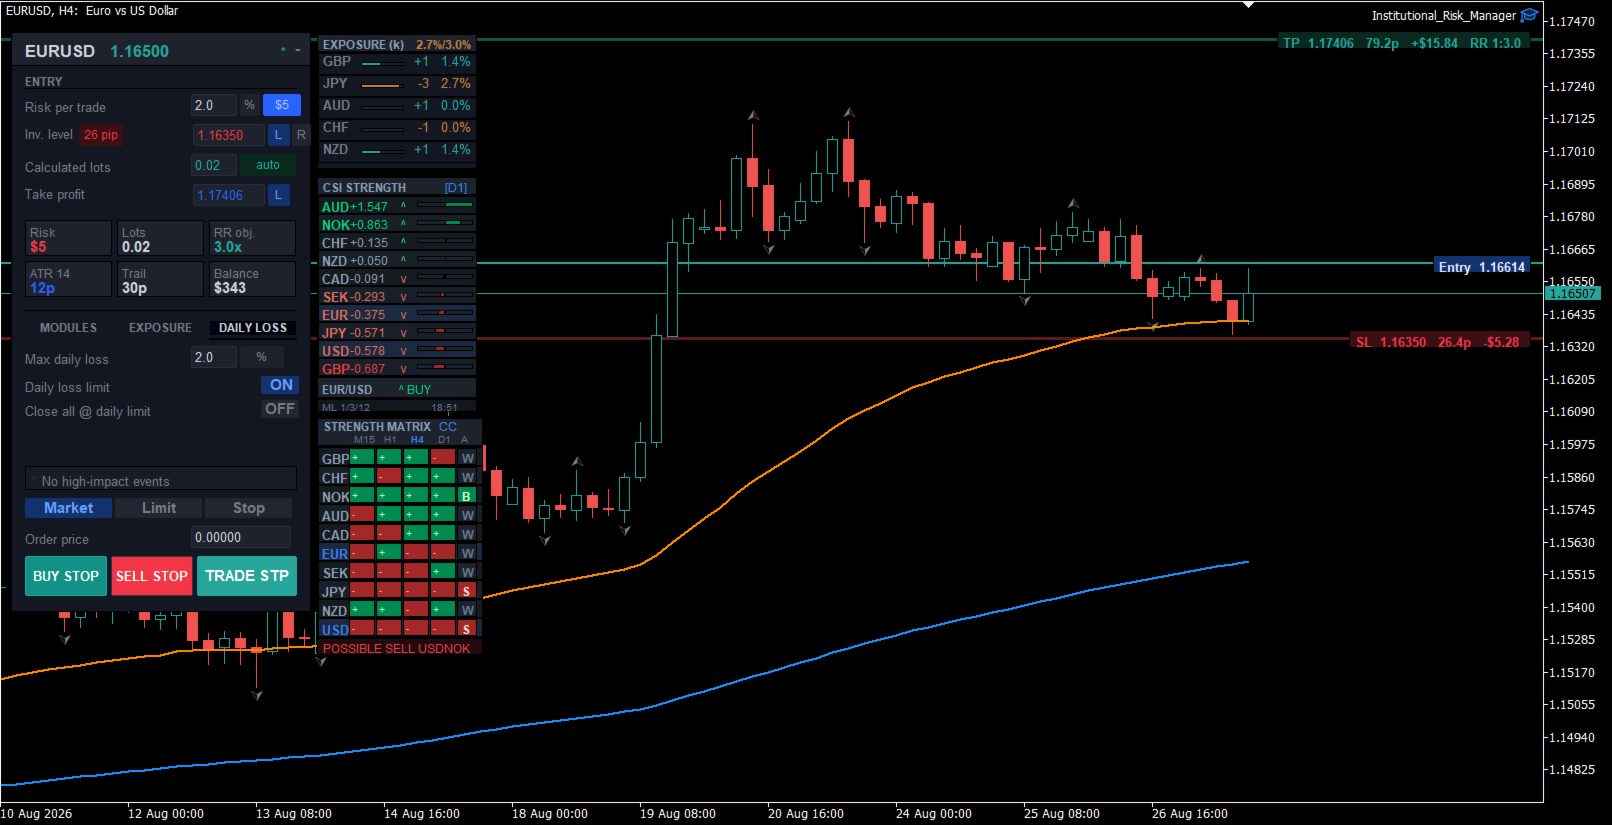The image size is (1612, 825).
Task: Switch to the EXPOSURE tab
Action: [x=160, y=328]
